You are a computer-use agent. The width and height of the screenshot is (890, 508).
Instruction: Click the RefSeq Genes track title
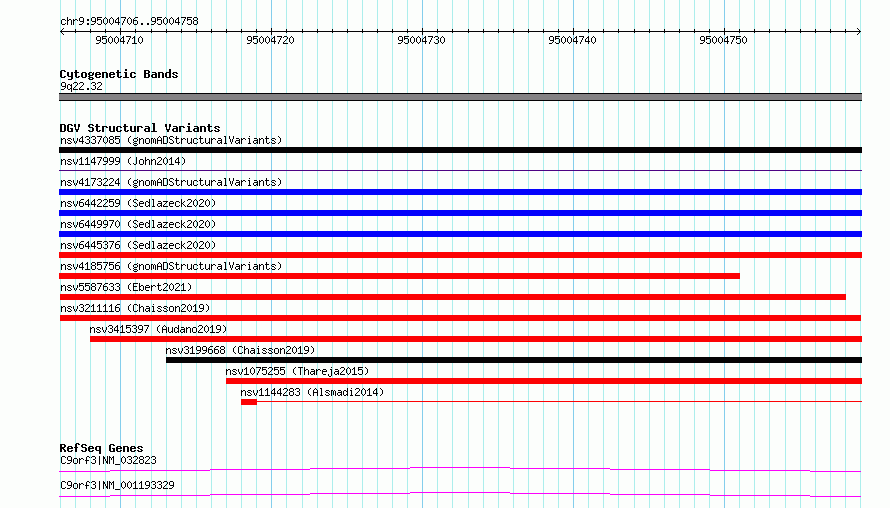(x=101, y=448)
